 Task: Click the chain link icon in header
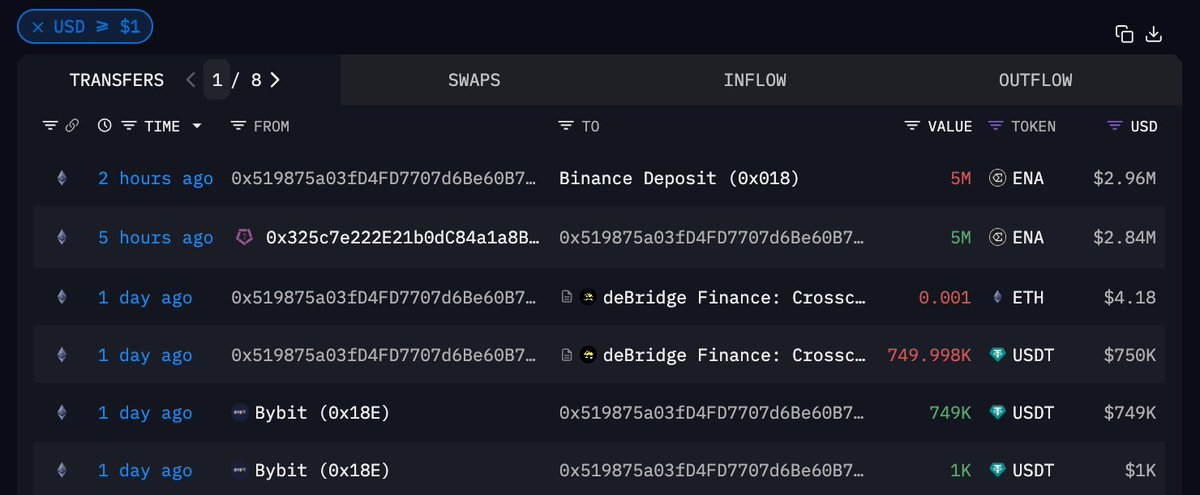click(x=72, y=126)
